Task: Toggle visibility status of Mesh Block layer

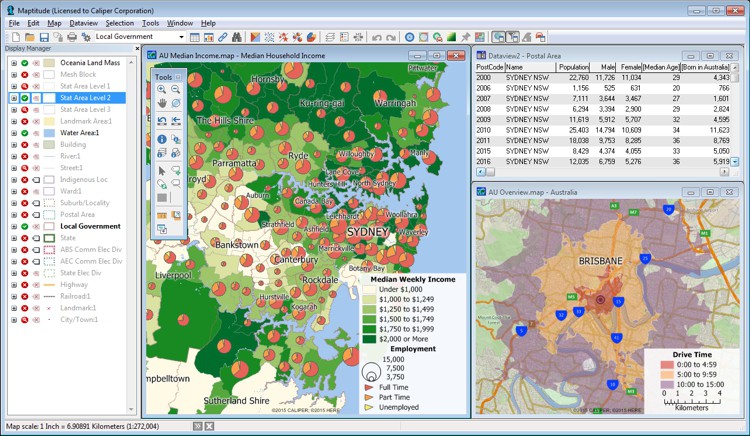Action: tap(24, 75)
